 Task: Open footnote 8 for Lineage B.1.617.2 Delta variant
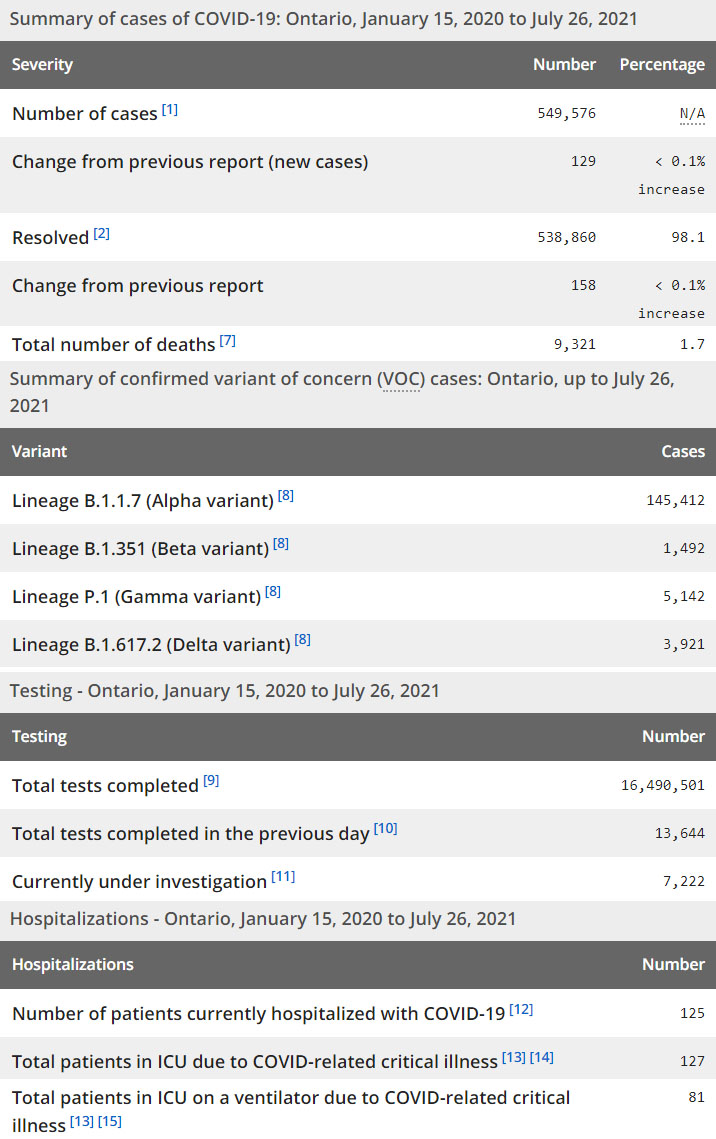click(303, 639)
